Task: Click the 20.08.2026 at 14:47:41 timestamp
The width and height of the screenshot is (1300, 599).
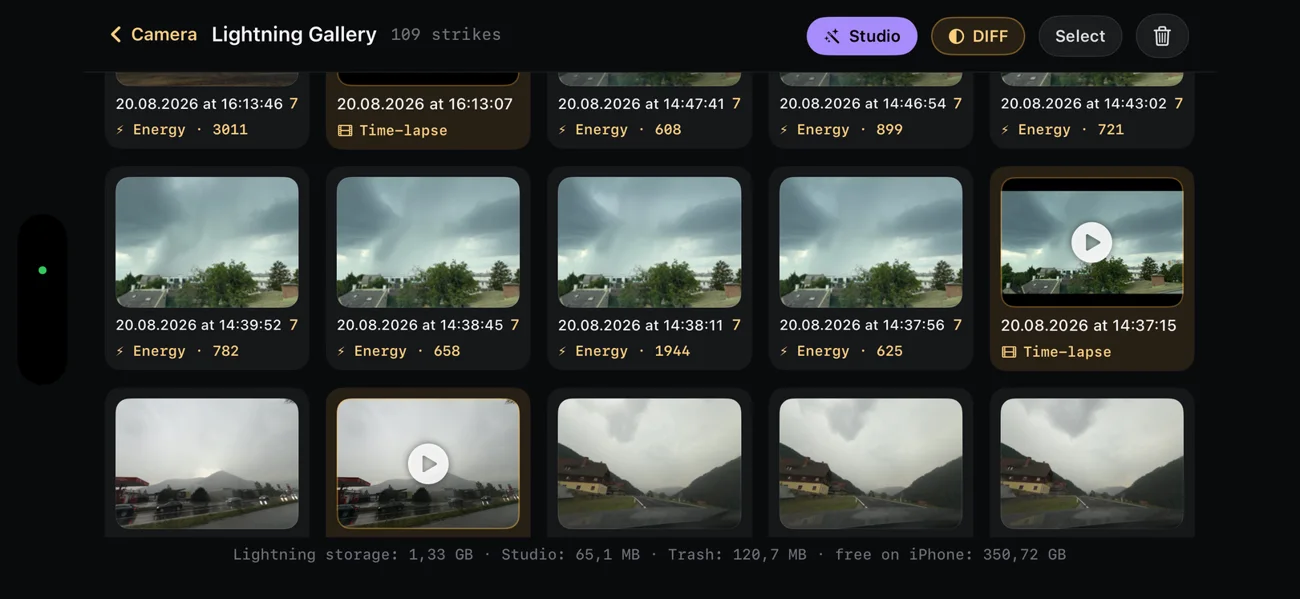Action: pyautogui.click(x=642, y=103)
